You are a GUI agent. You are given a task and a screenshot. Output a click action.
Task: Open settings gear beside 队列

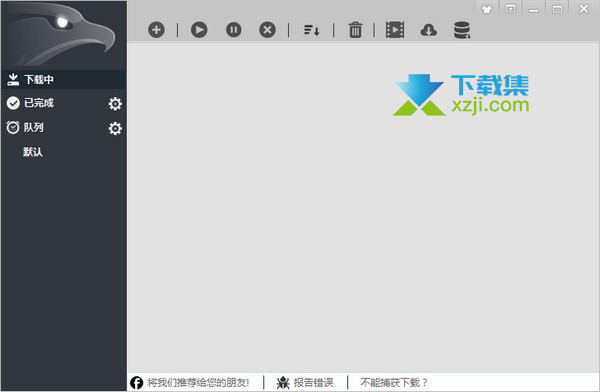click(115, 128)
